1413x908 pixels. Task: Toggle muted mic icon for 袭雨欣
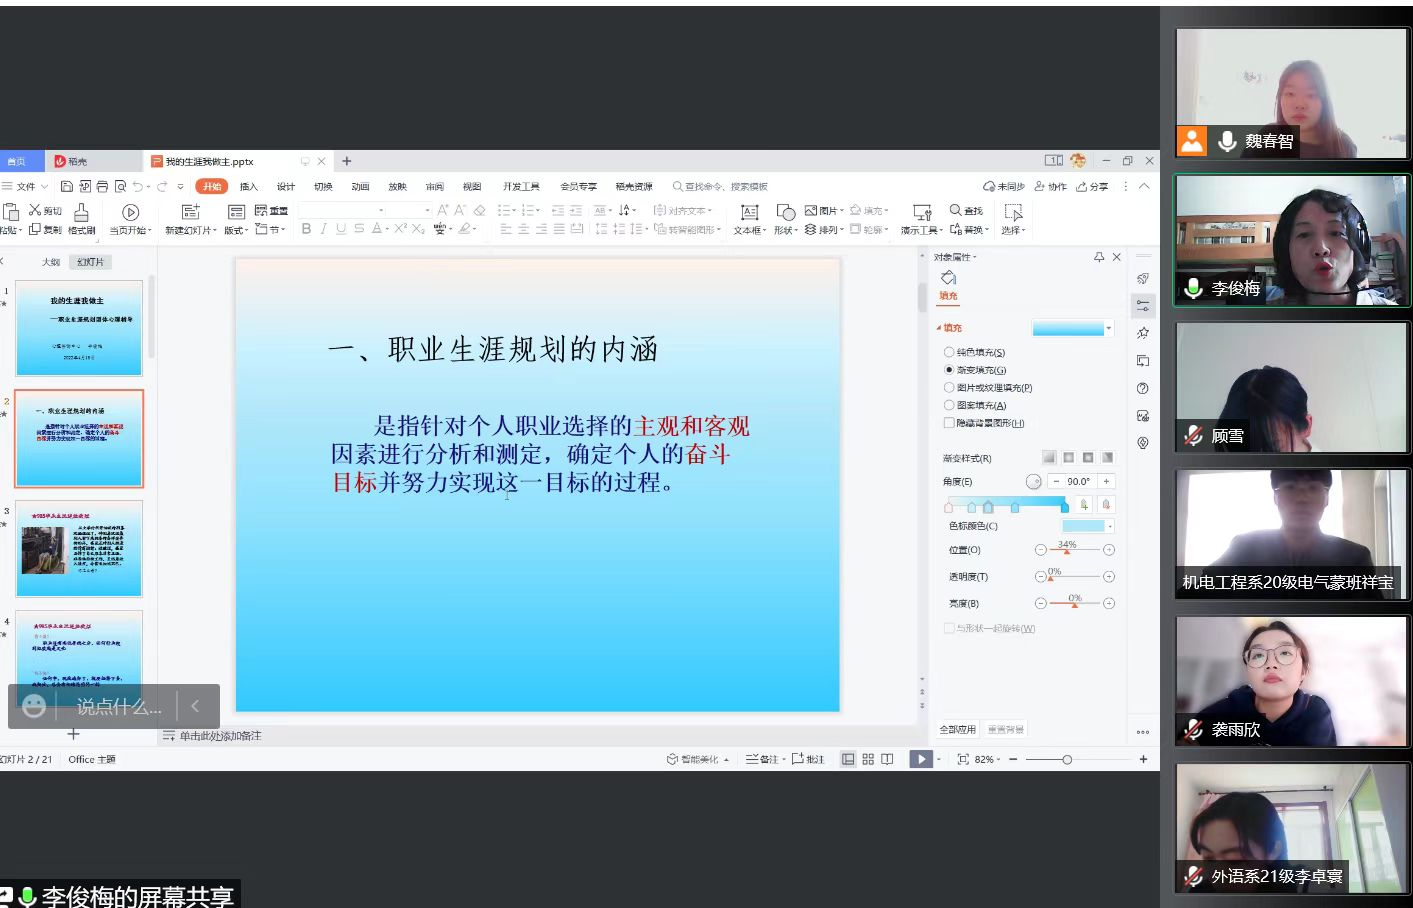coord(1193,729)
